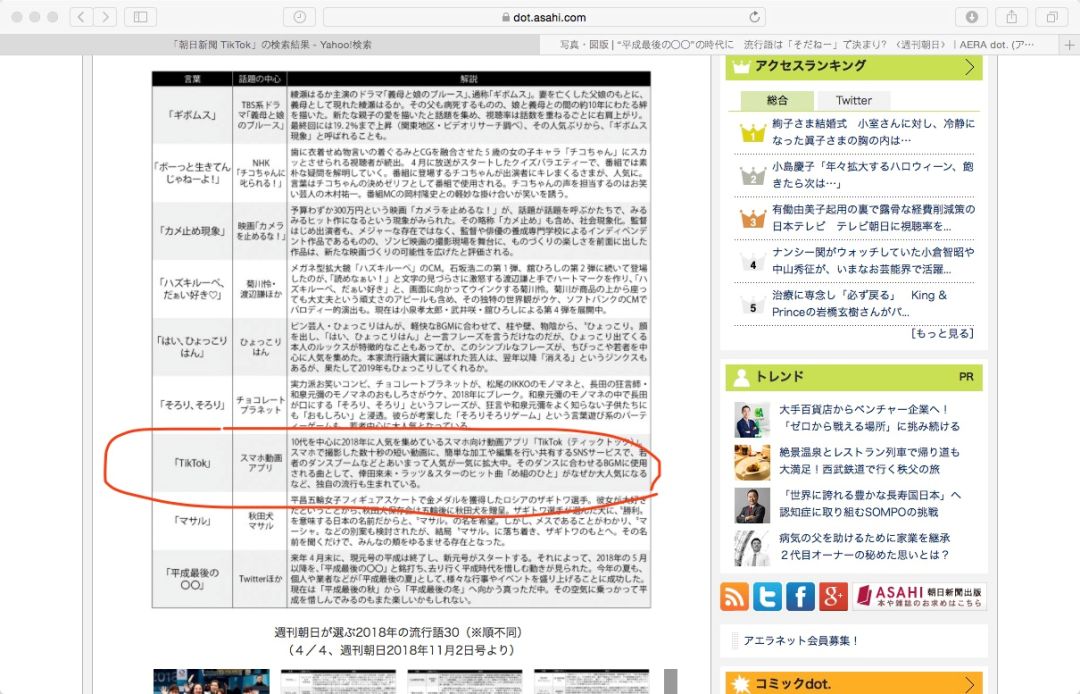
Task: Click もっと見る to show more rankings
Action: (x=941, y=333)
